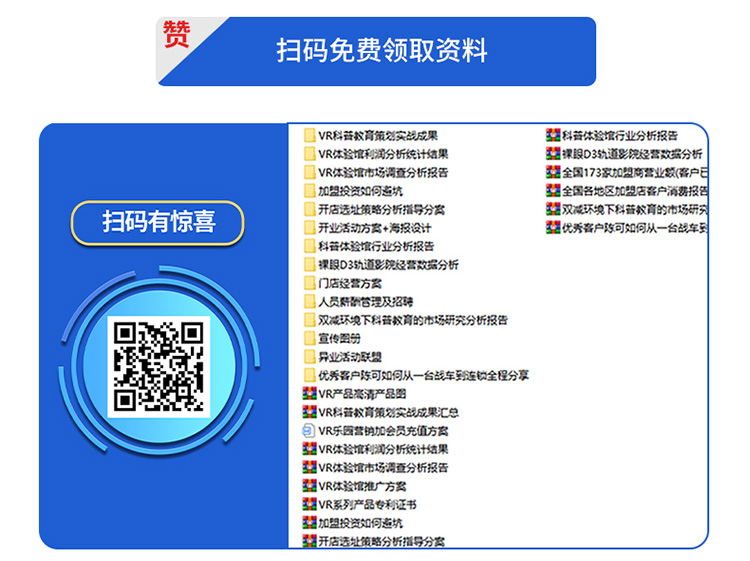Select the 门店经营方案 folder icon
The height and width of the screenshot is (561, 750).
click(310, 283)
